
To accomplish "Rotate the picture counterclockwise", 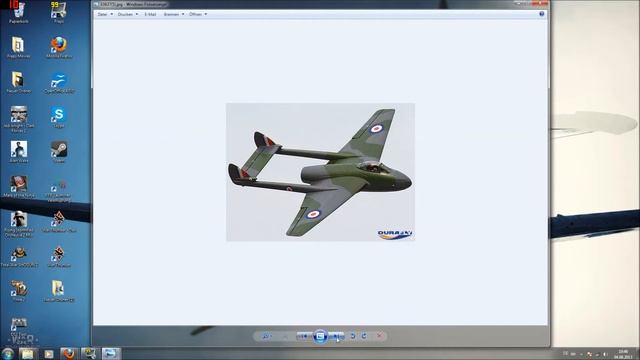I will tap(353, 336).
